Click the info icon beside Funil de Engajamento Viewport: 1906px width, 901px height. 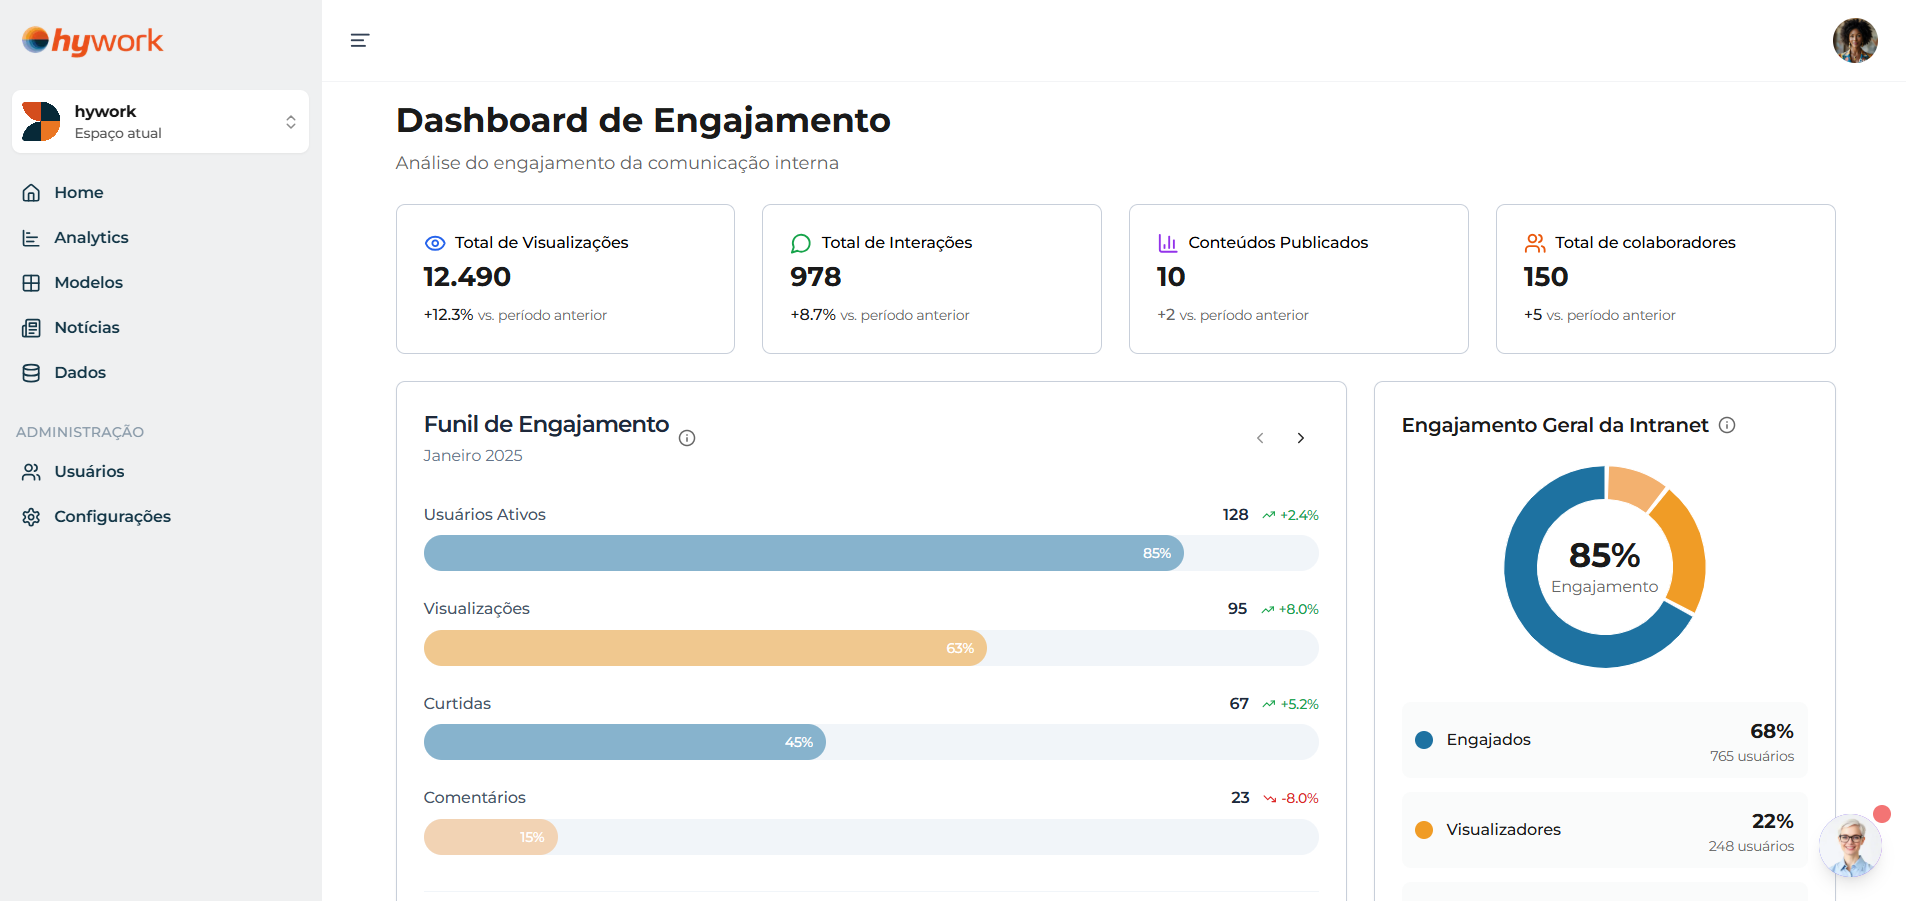(687, 438)
